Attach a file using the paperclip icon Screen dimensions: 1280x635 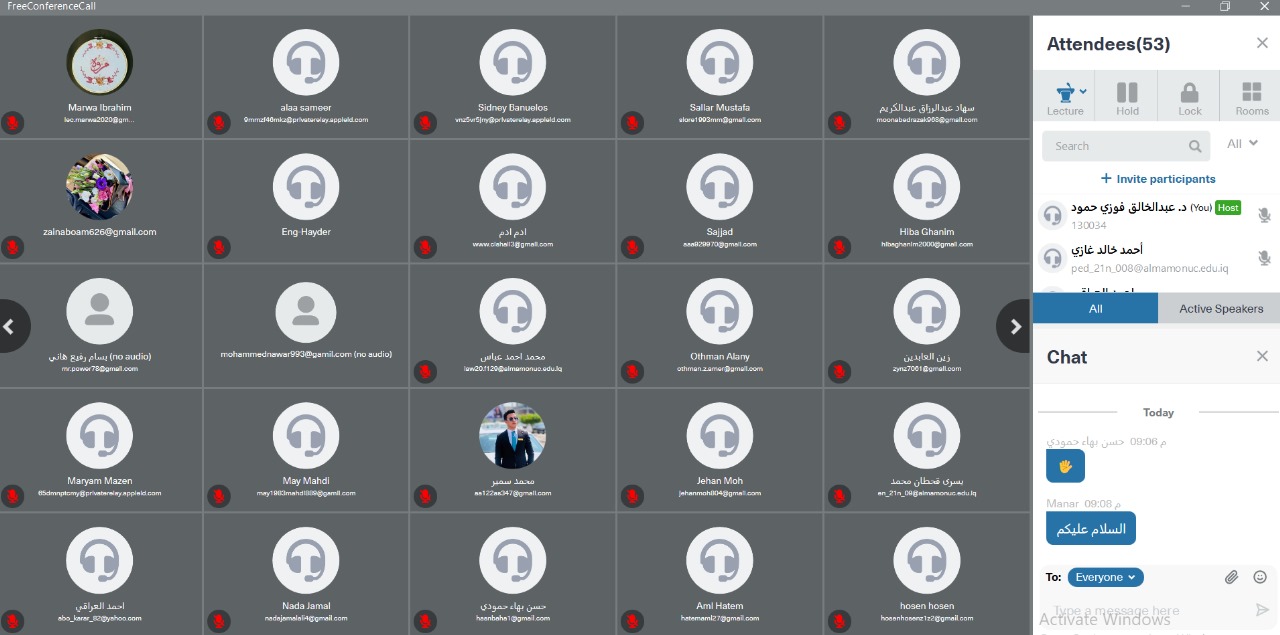[x=1232, y=577]
